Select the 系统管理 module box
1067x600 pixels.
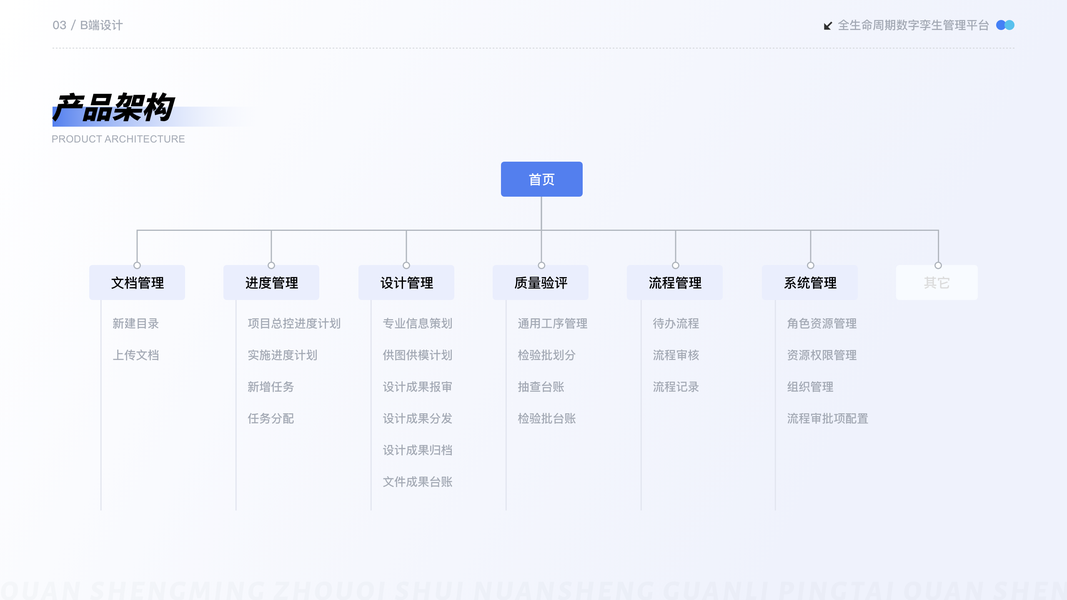(x=810, y=282)
